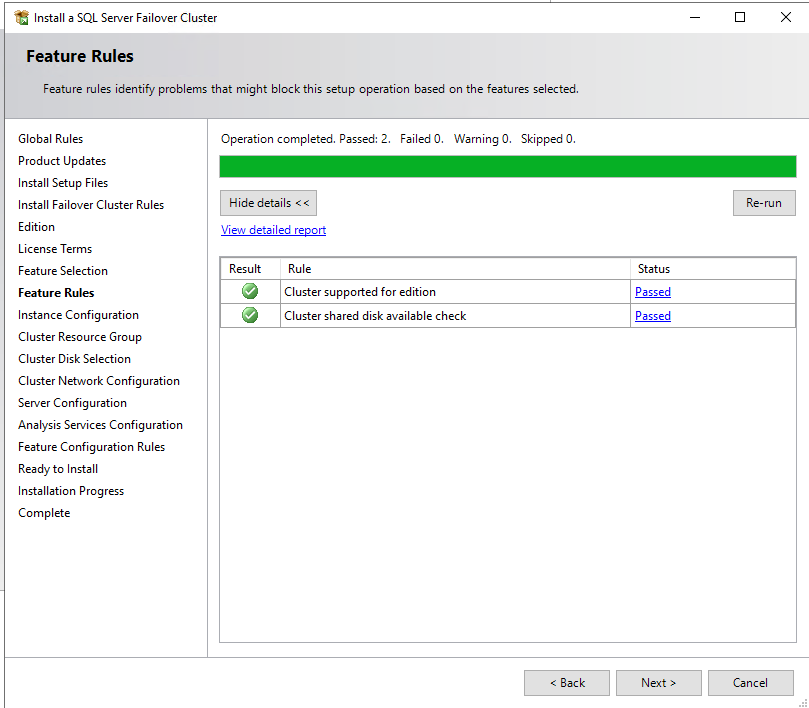Screen dimensions: 809x708
Task: Select Feature Configuration Rules step
Action: click(x=91, y=447)
